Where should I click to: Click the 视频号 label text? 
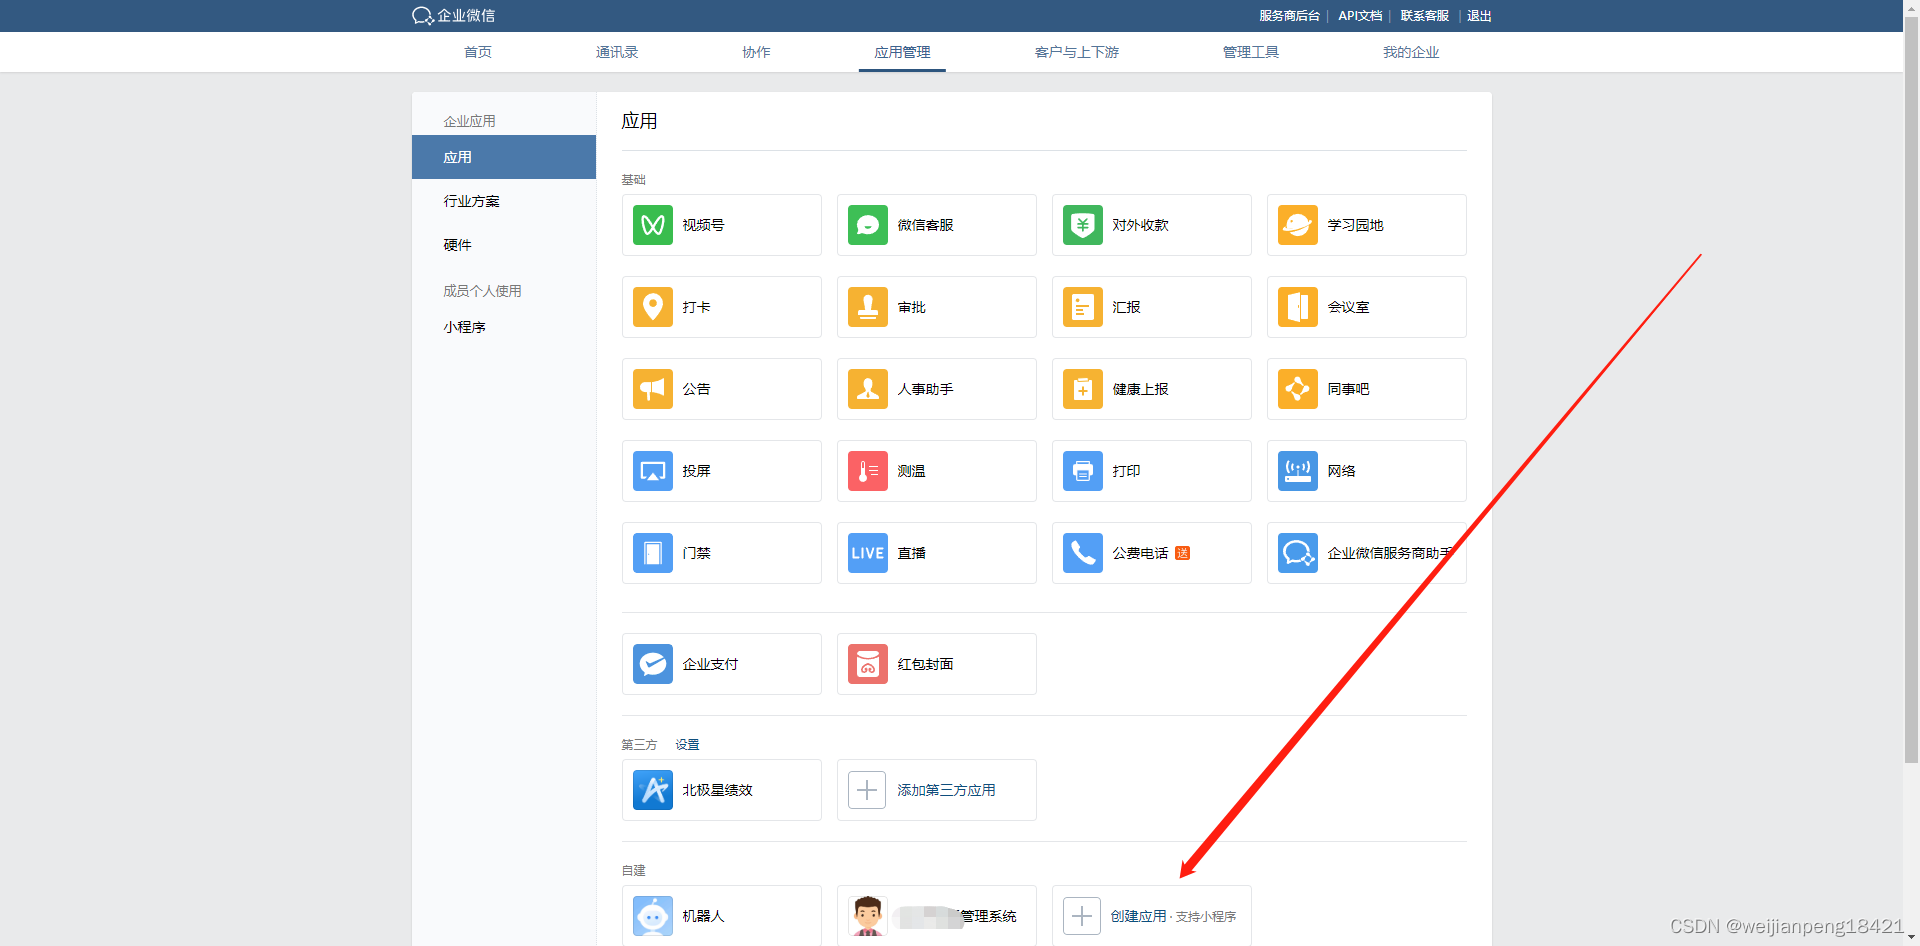point(703,225)
